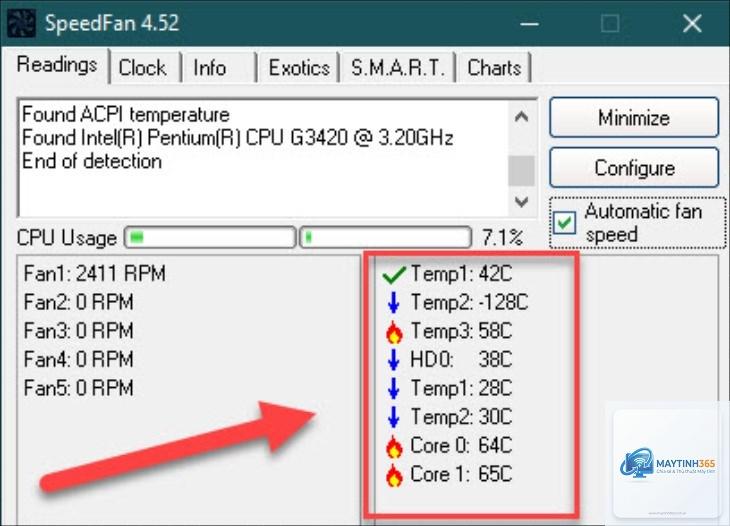This screenshot has width=730, height=526.
Task: Click the blue down arrow beside Temp2: -128C
Action: point(394,303)
